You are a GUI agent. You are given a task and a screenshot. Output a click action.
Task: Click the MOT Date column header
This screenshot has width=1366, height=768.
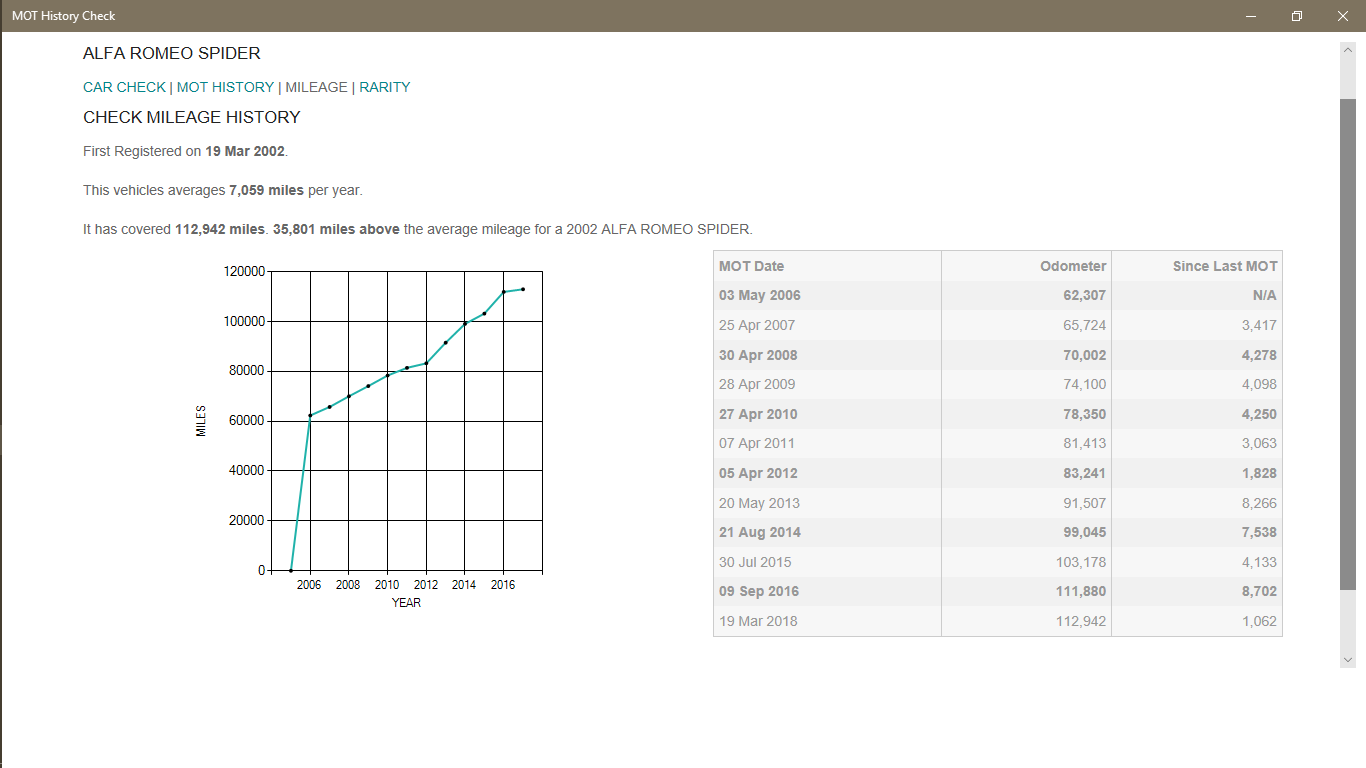coord(827,266)
